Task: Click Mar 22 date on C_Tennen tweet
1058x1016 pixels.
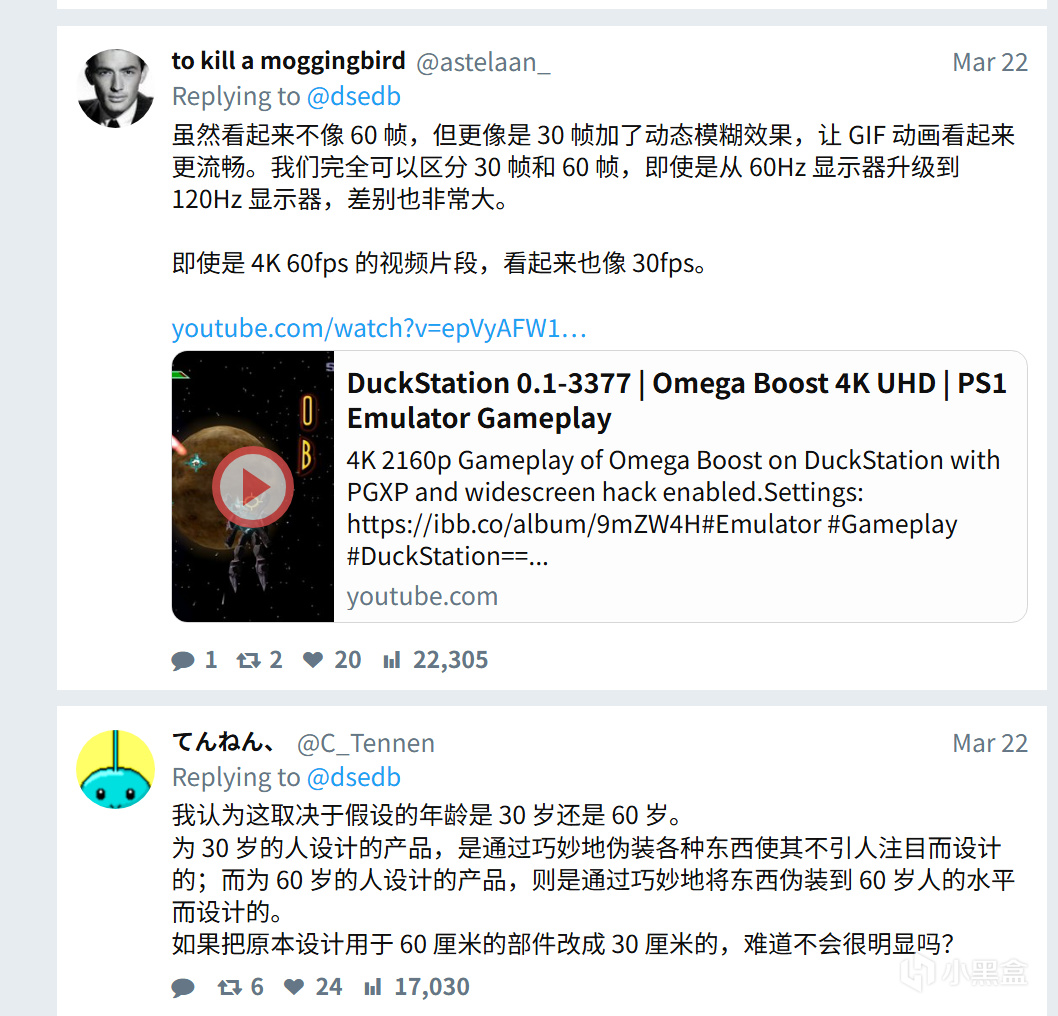Action: coord(990,743)
